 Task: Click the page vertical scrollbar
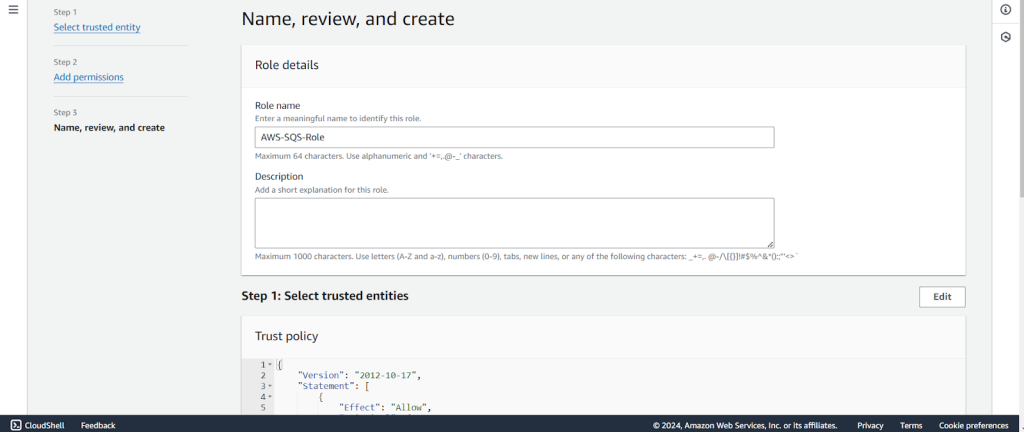[x=1021, y=98]
